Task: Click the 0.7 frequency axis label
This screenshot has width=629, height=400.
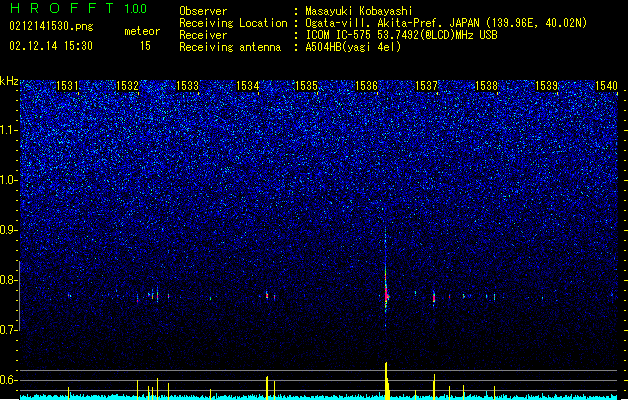Action: [x=9, y=330]
